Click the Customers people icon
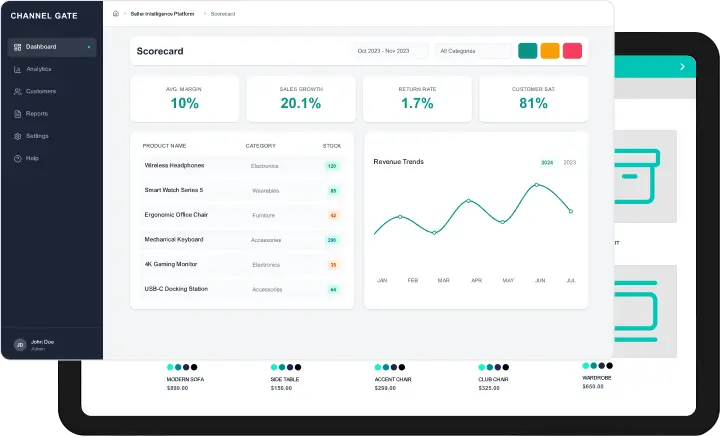 [17, 91]
